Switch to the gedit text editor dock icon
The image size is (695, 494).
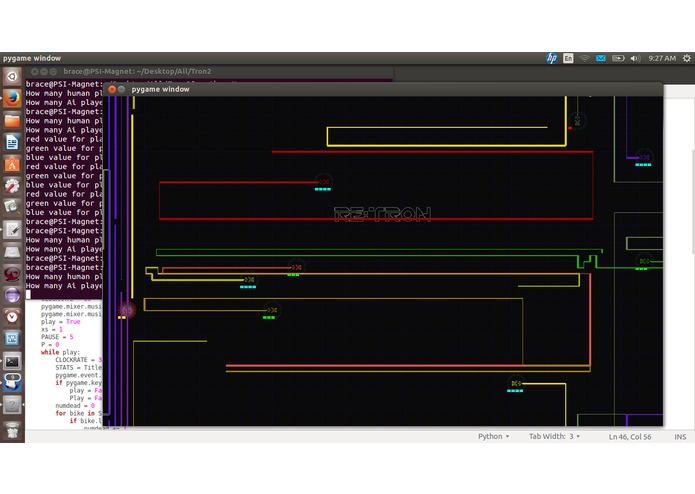tap(12, 229)
